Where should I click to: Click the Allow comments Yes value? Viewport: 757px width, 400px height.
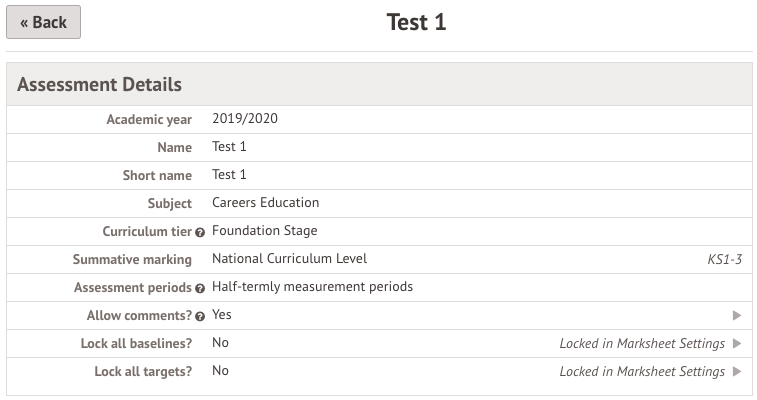click(x=222, y=314)
